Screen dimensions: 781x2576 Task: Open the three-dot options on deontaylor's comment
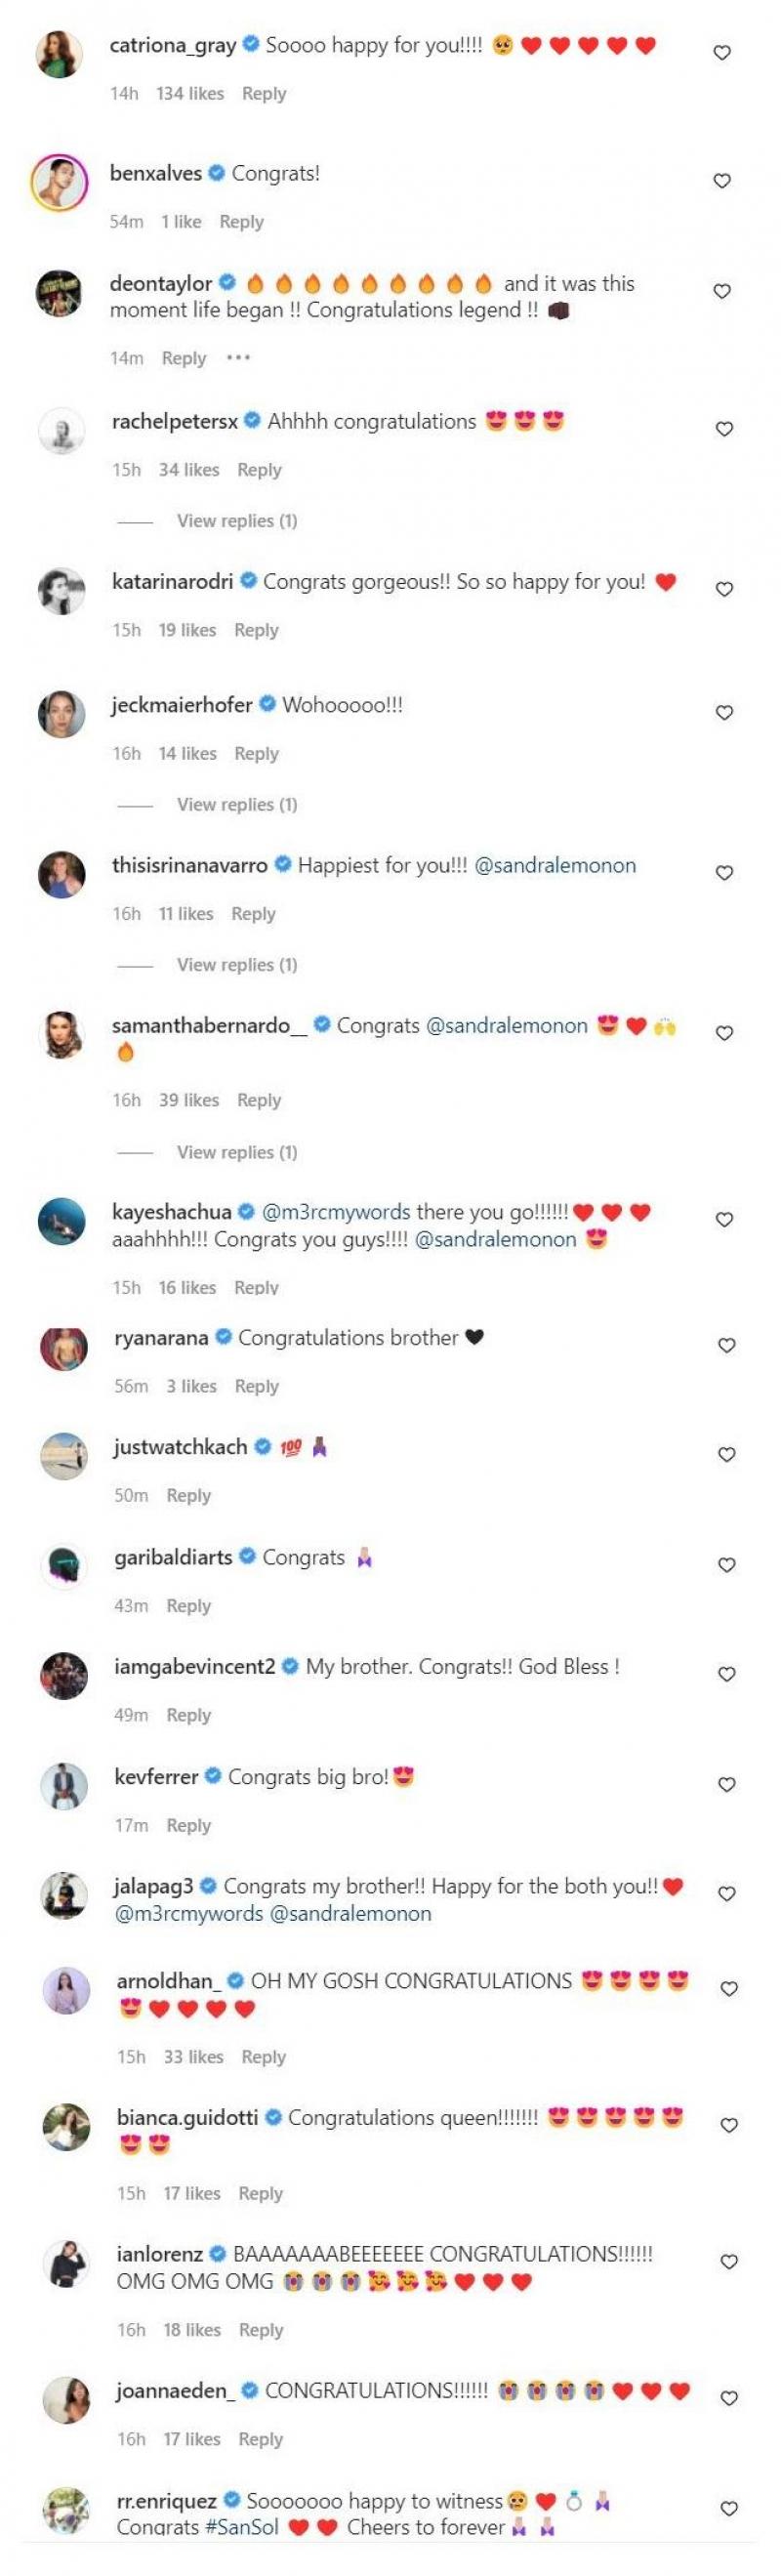click(x=238, y=358)
